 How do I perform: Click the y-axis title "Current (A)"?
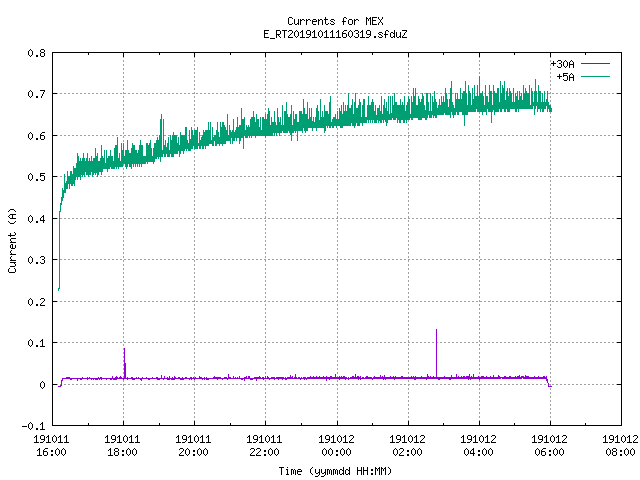[12, 240]
